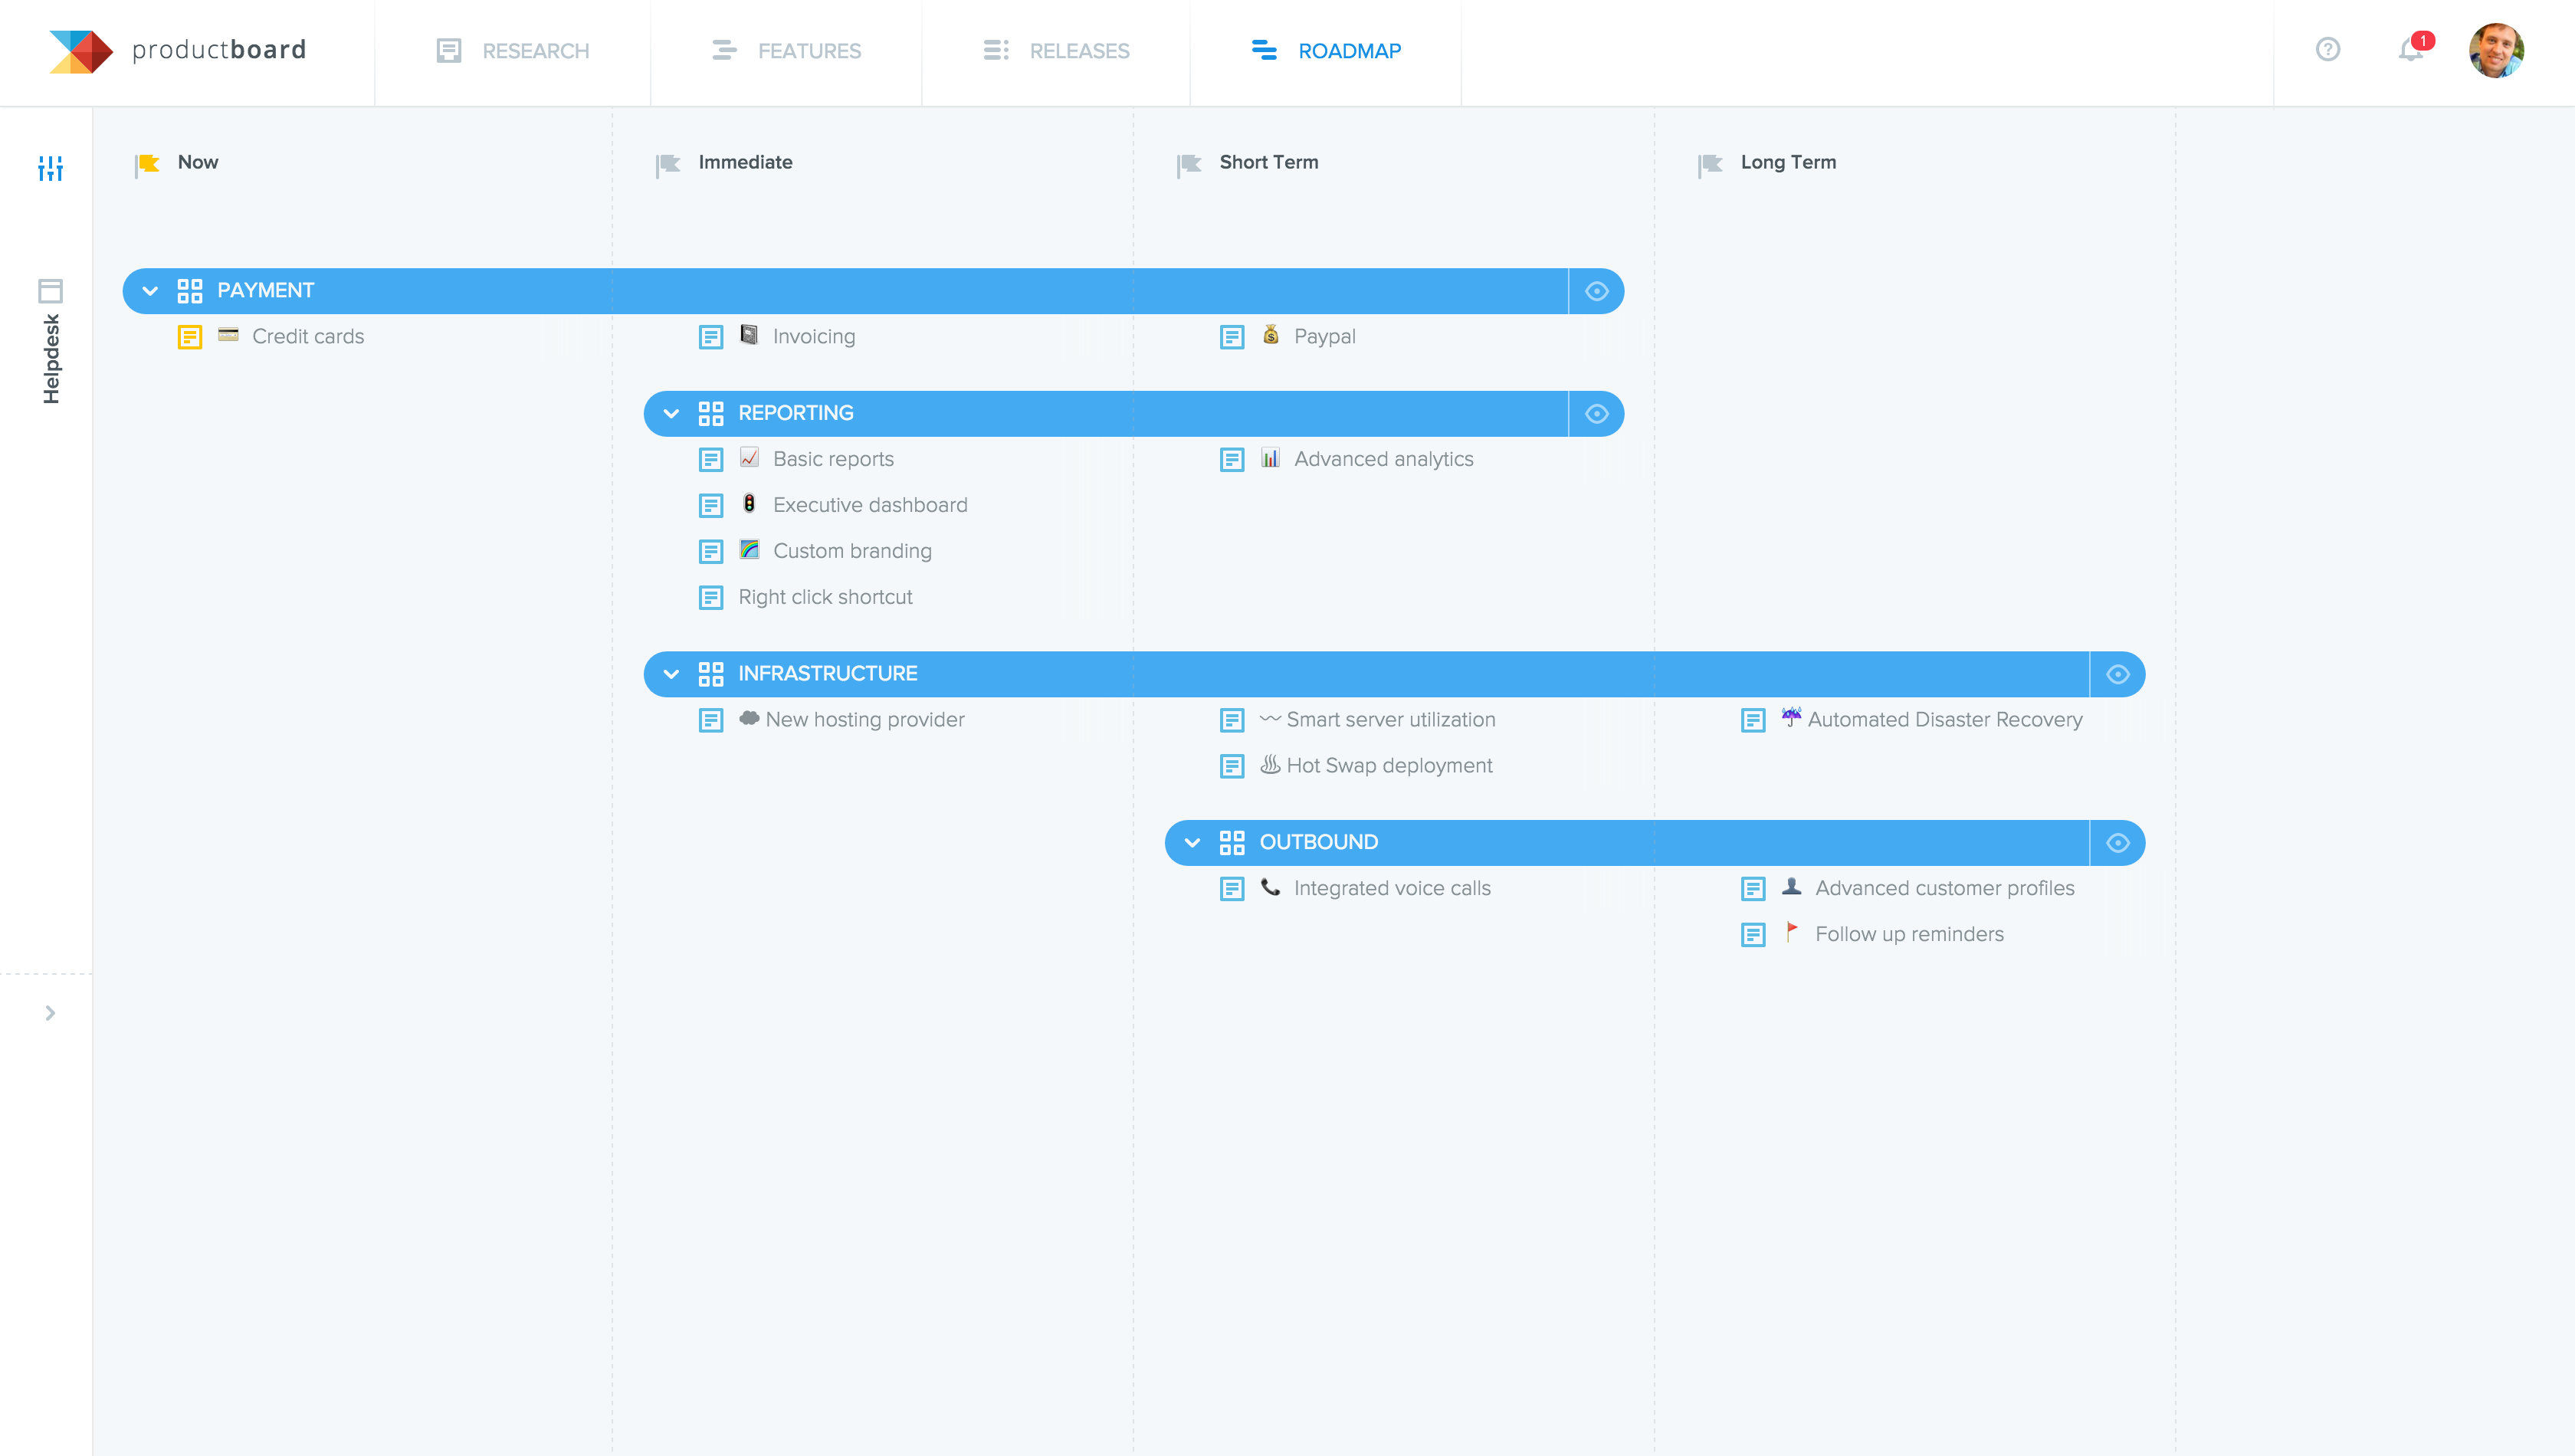Click the Long Term flag icon
The height and width of the screenshot is (1456, 2575).
pos(1710,164)
